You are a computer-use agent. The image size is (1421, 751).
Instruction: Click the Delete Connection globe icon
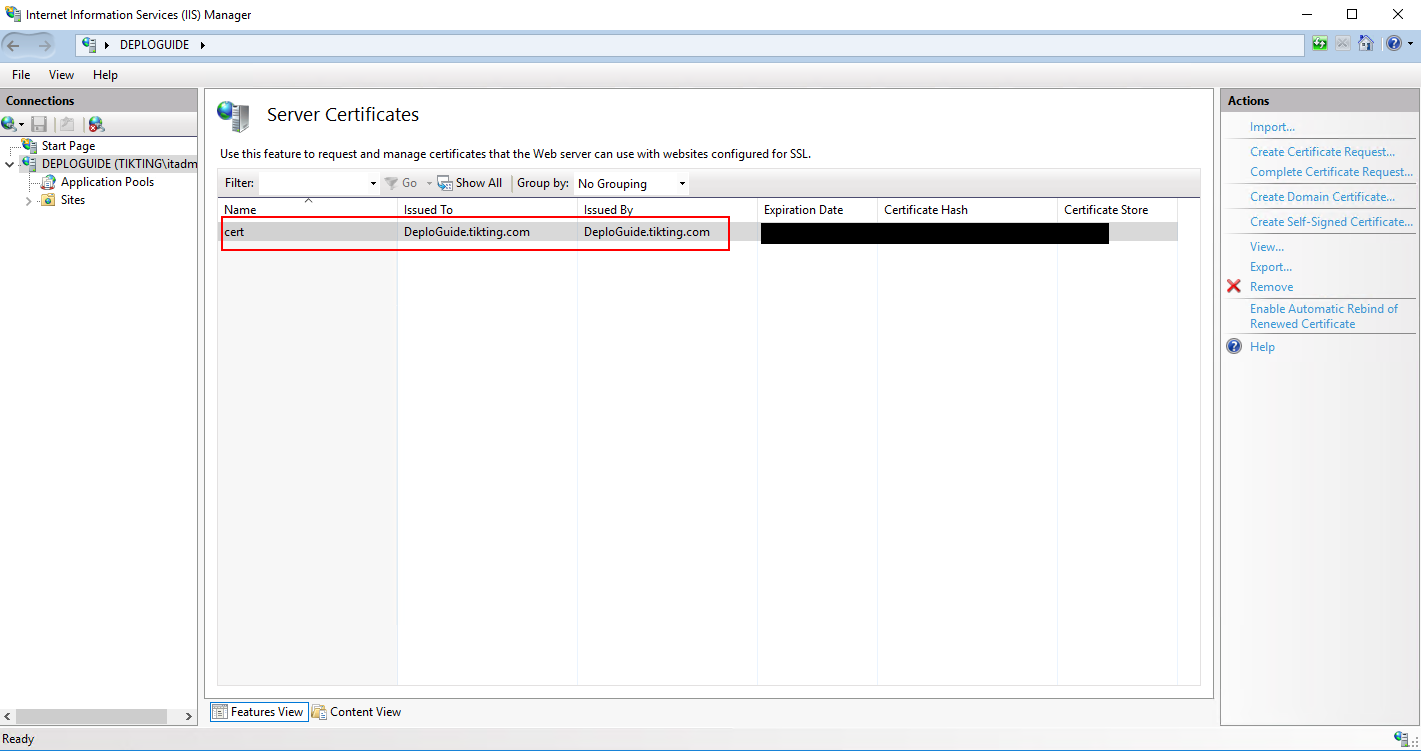point(96,124)
